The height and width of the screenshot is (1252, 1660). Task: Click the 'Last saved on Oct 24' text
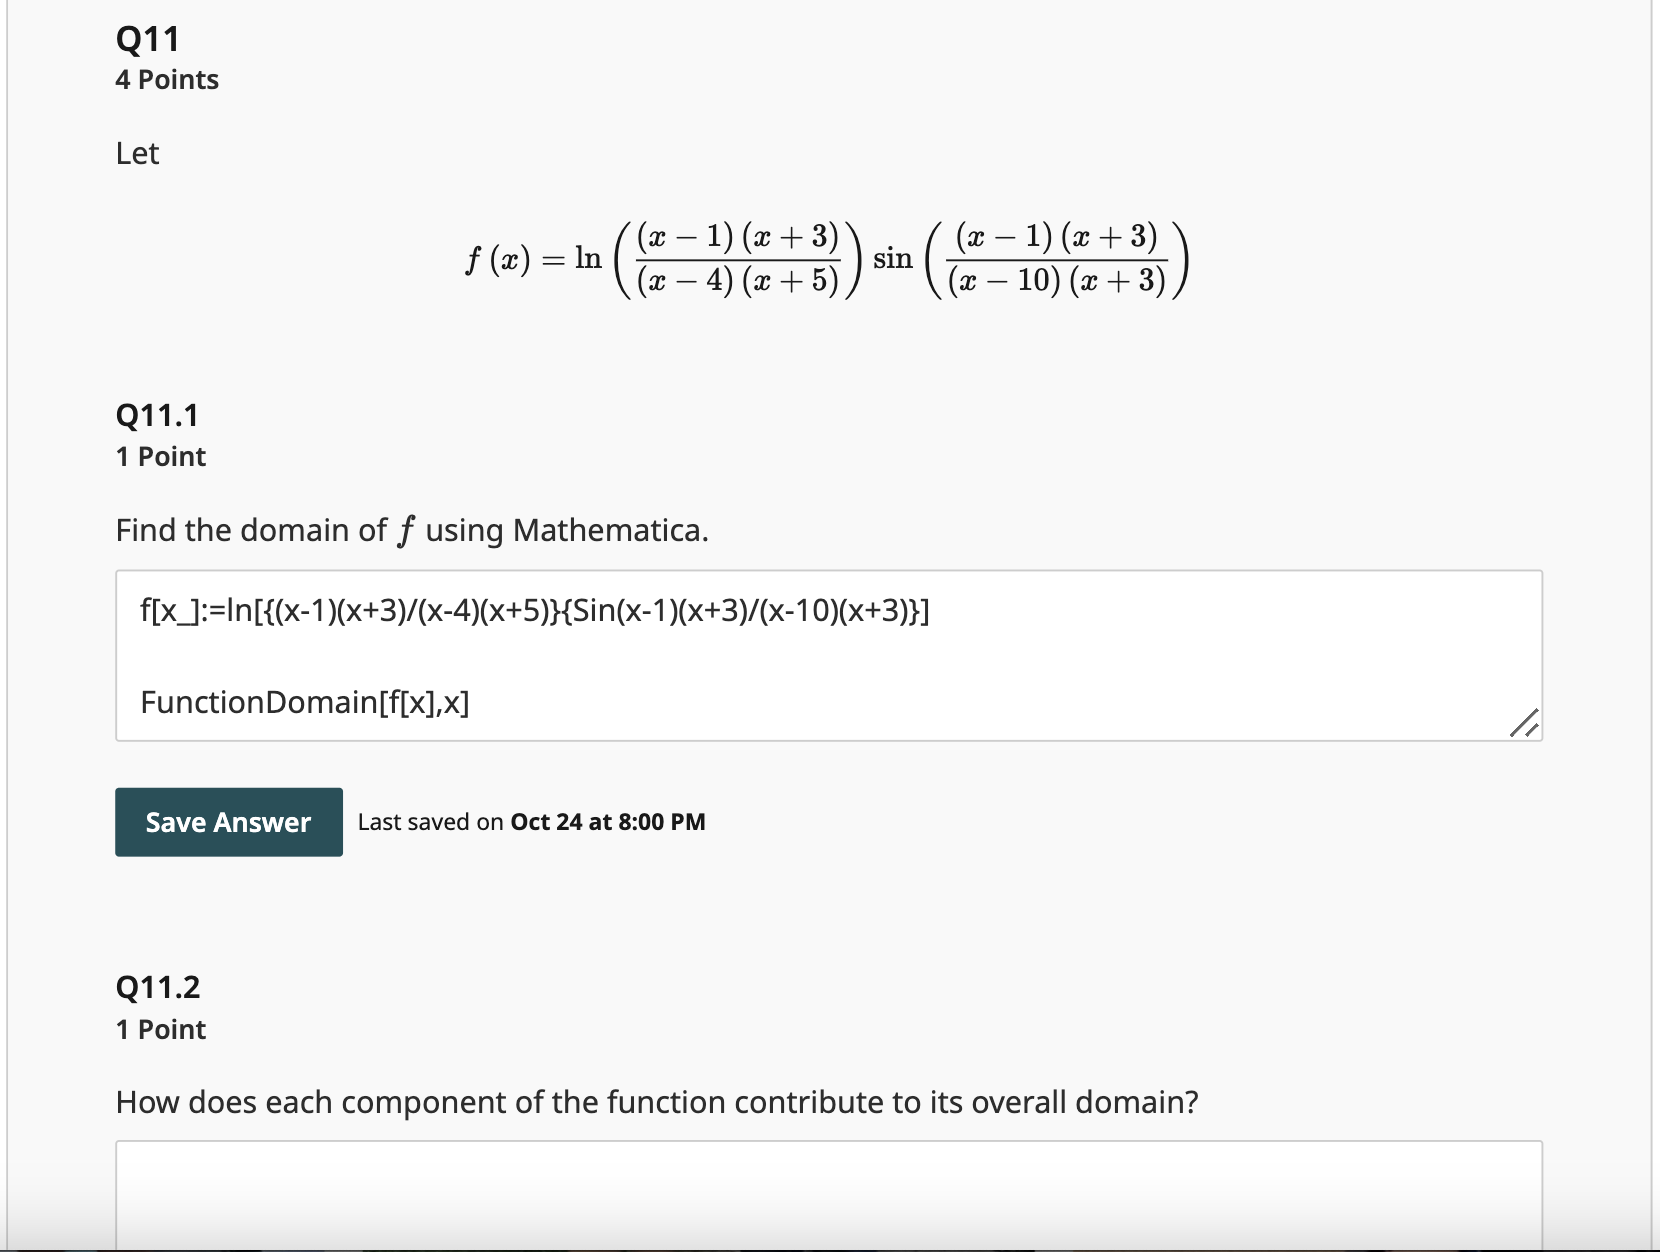click(x=531, y=822)
